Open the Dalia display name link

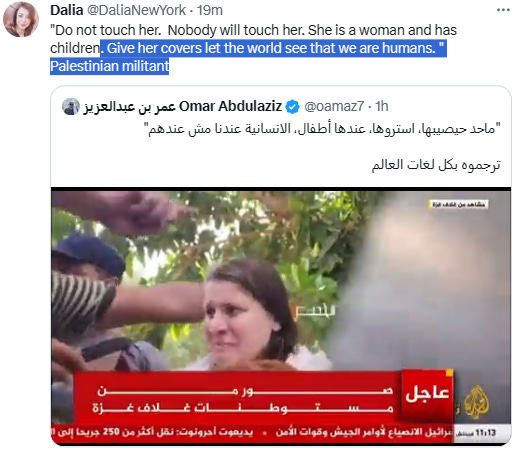[67, 10]
